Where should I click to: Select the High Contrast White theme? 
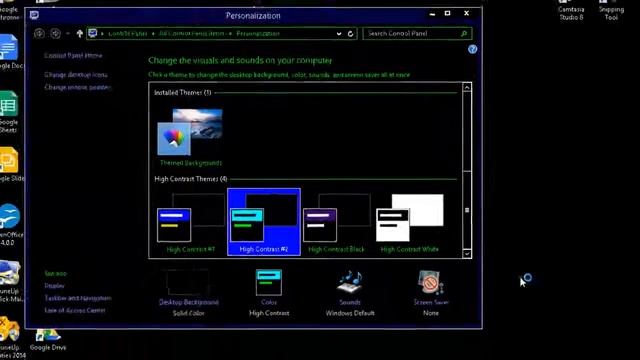pos(409,223)
